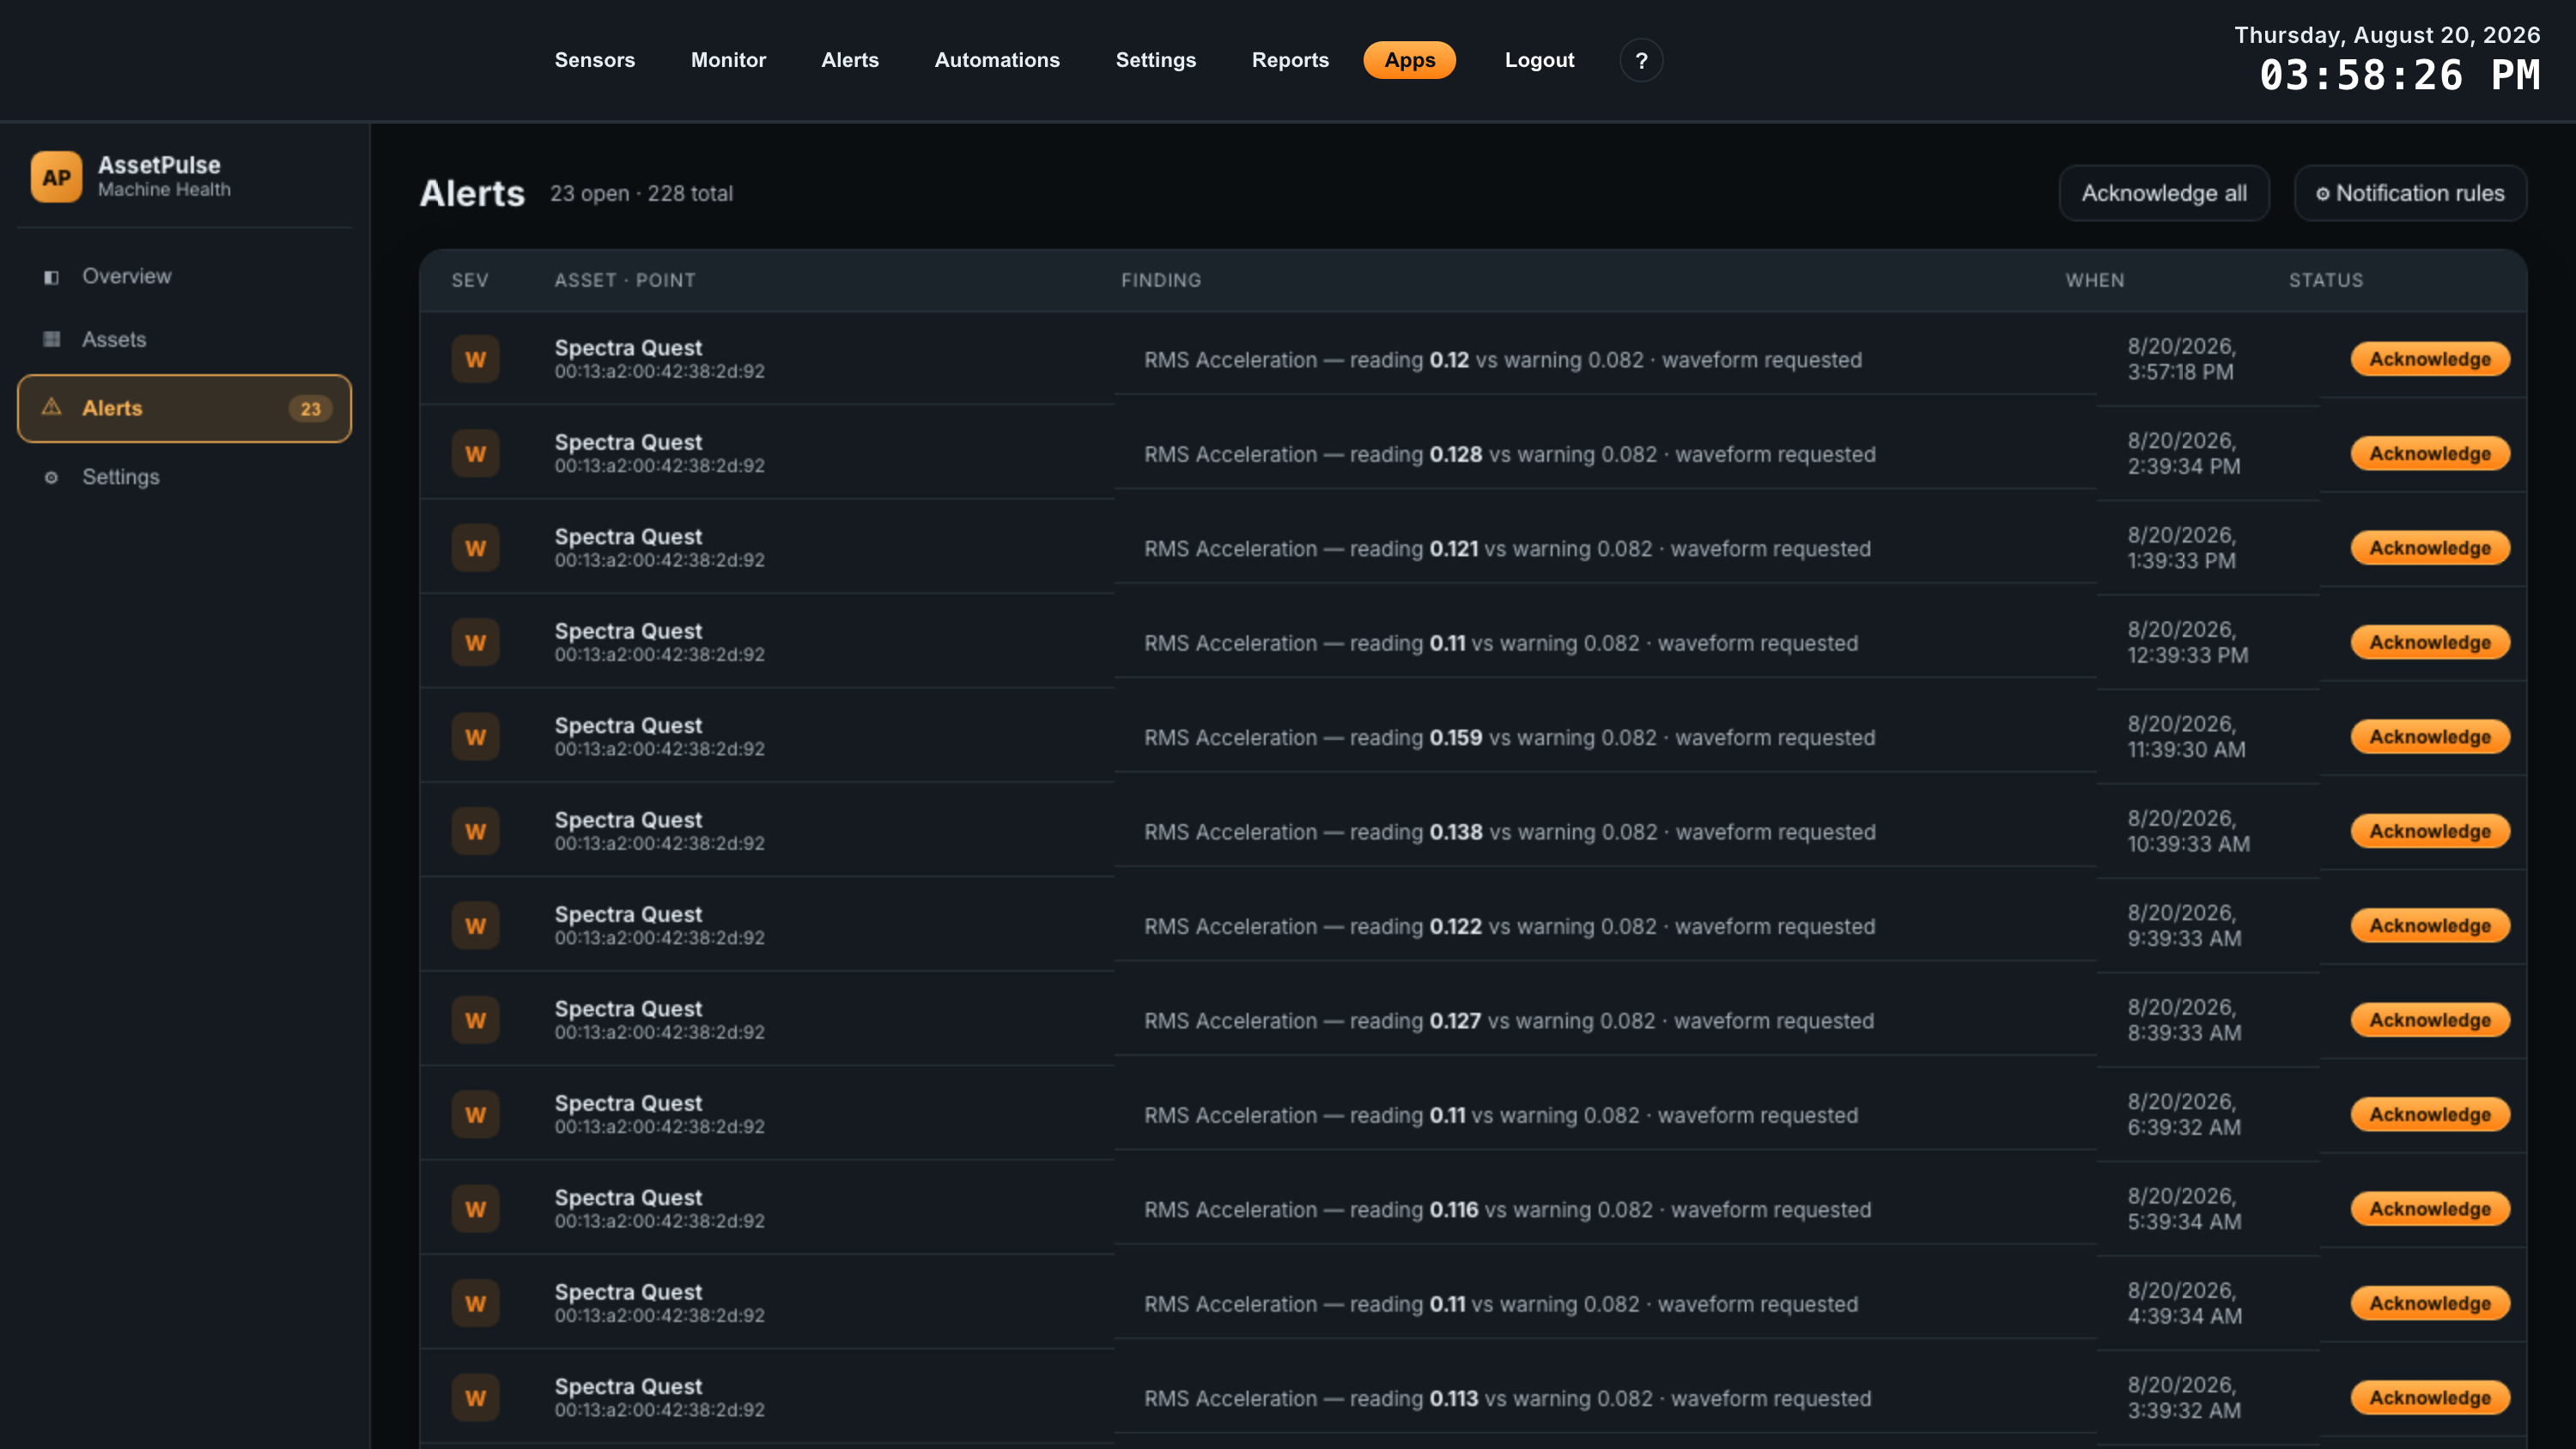Click the Thursday, August 20, 2026 date
The height and width of the screenshot is (1449, 2576).
pyautogui.click(x=2387, y=35)
